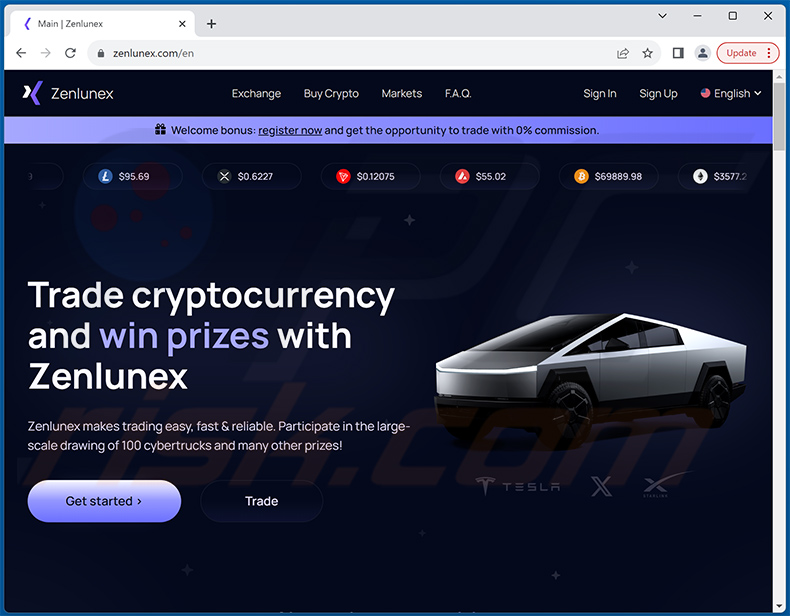Click the Tron price ticker icon
The image size is (790, 616).
click(x=343, y=176)
